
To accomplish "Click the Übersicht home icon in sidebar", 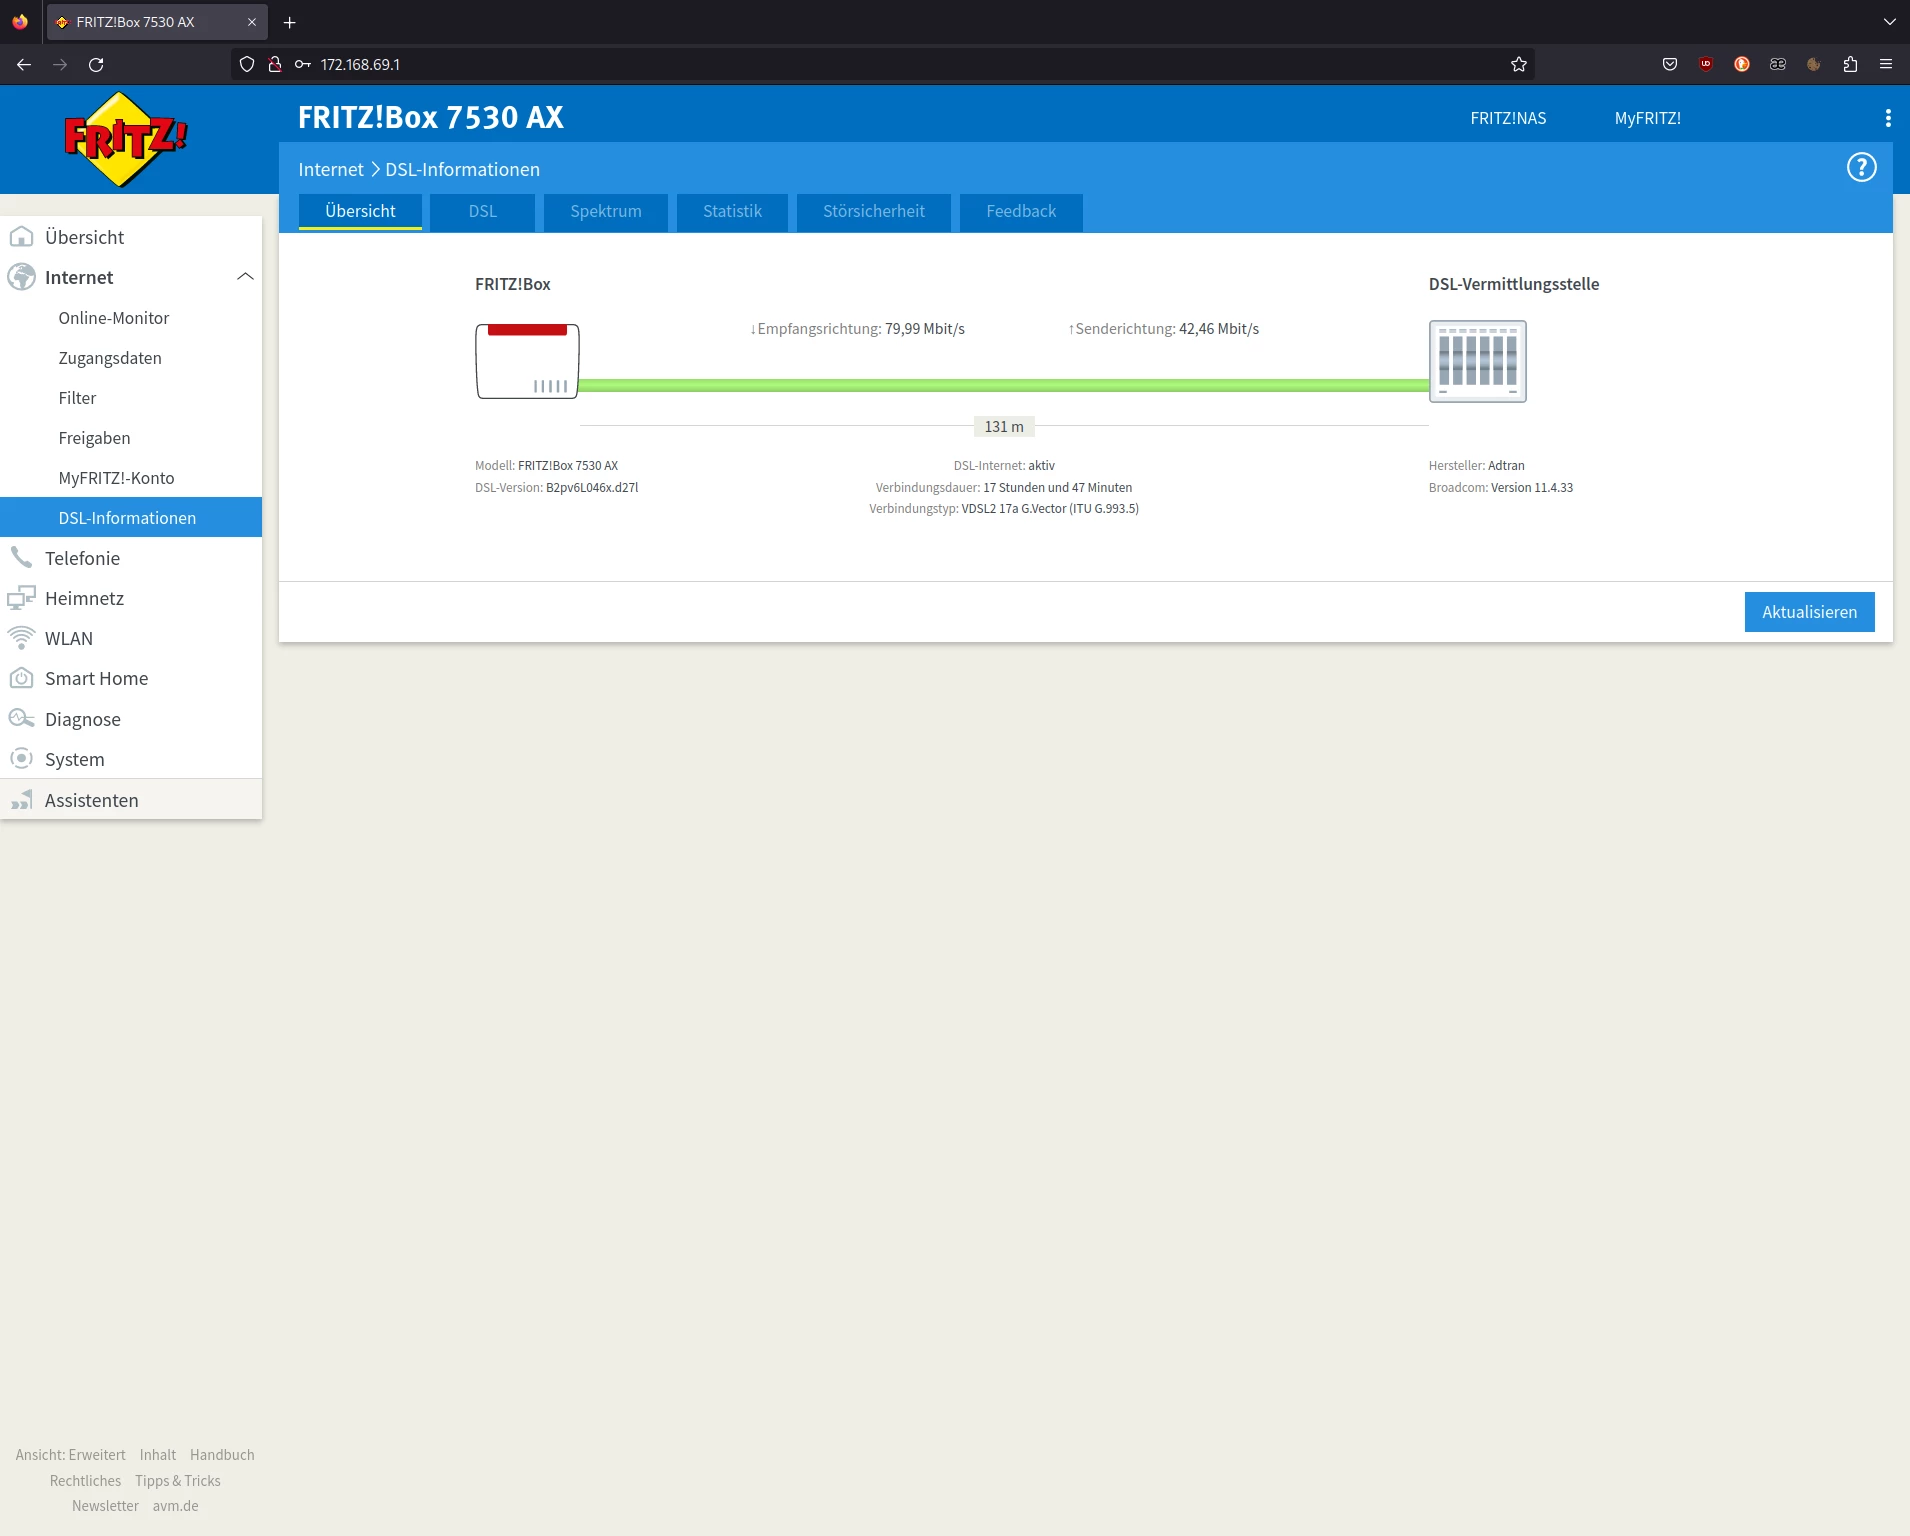I will click(x=21, y=237).
